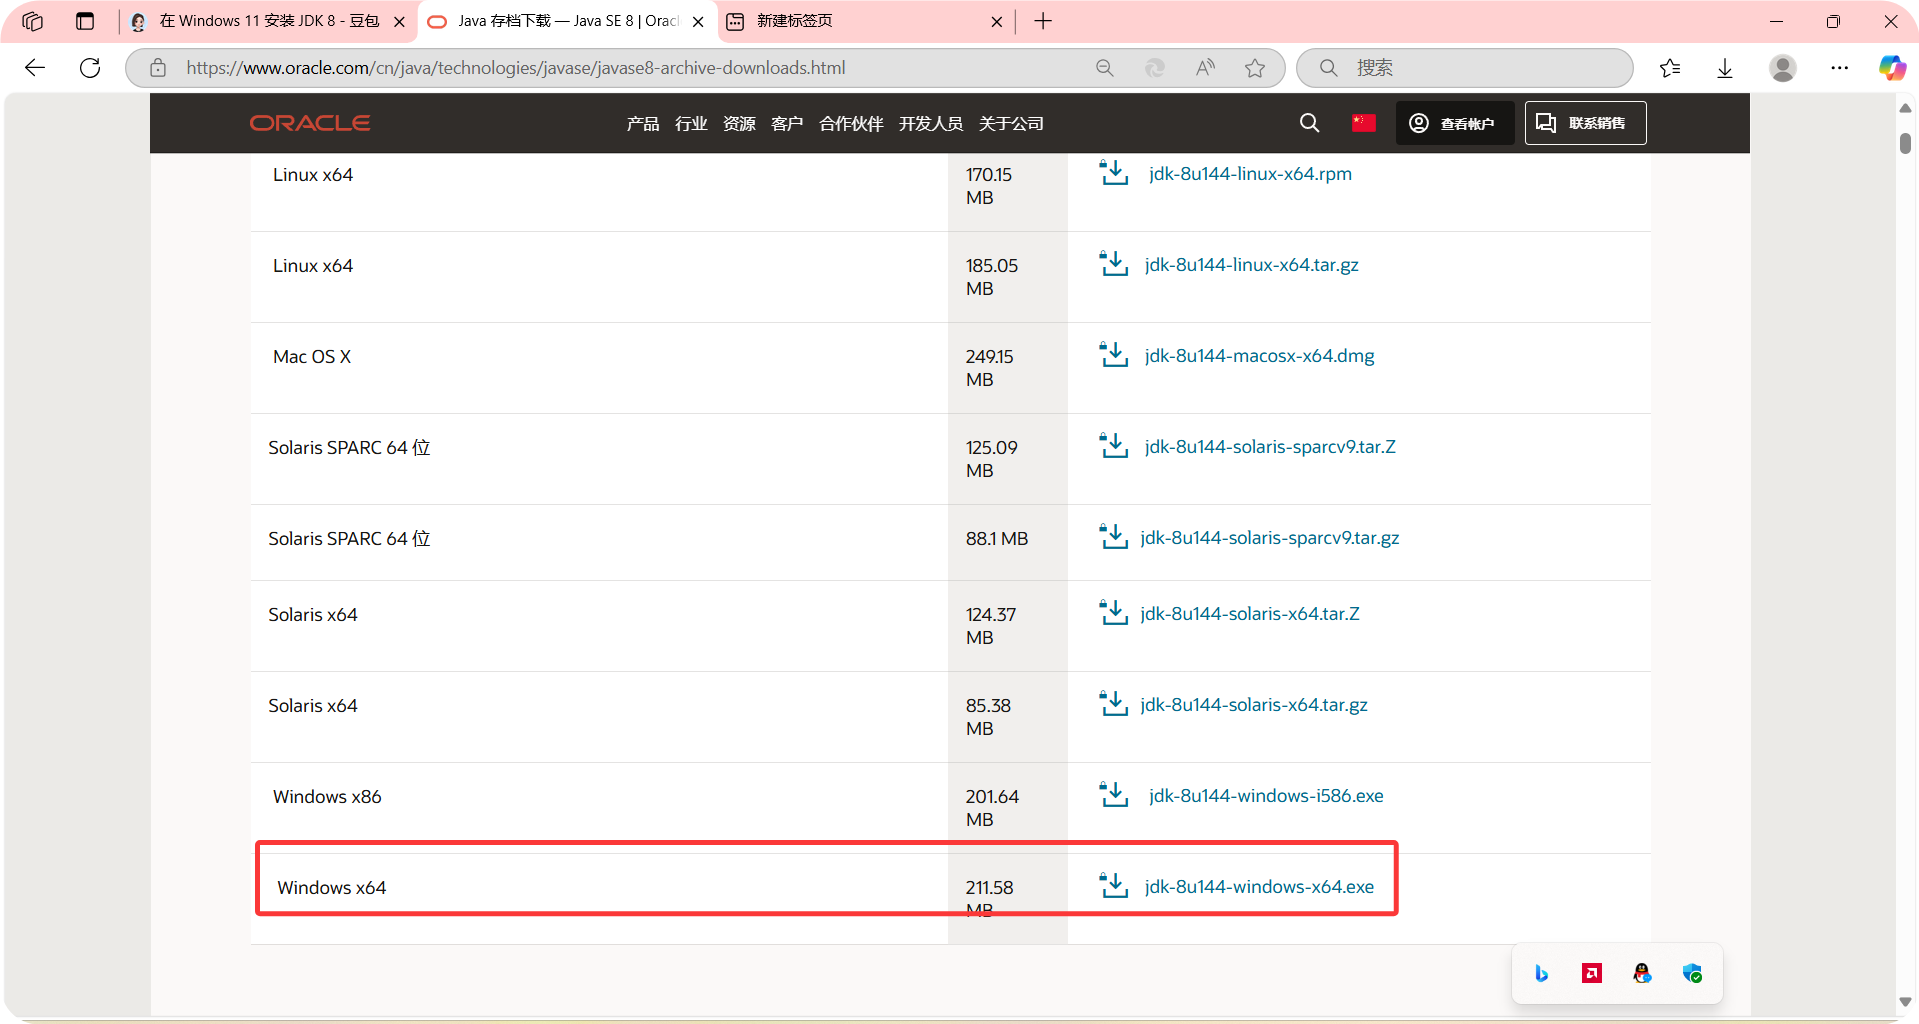Open the favorites list icon in toolbar
Image resolution: width=1919 pixels, height=1024 pixels.
coord(1670,68)
